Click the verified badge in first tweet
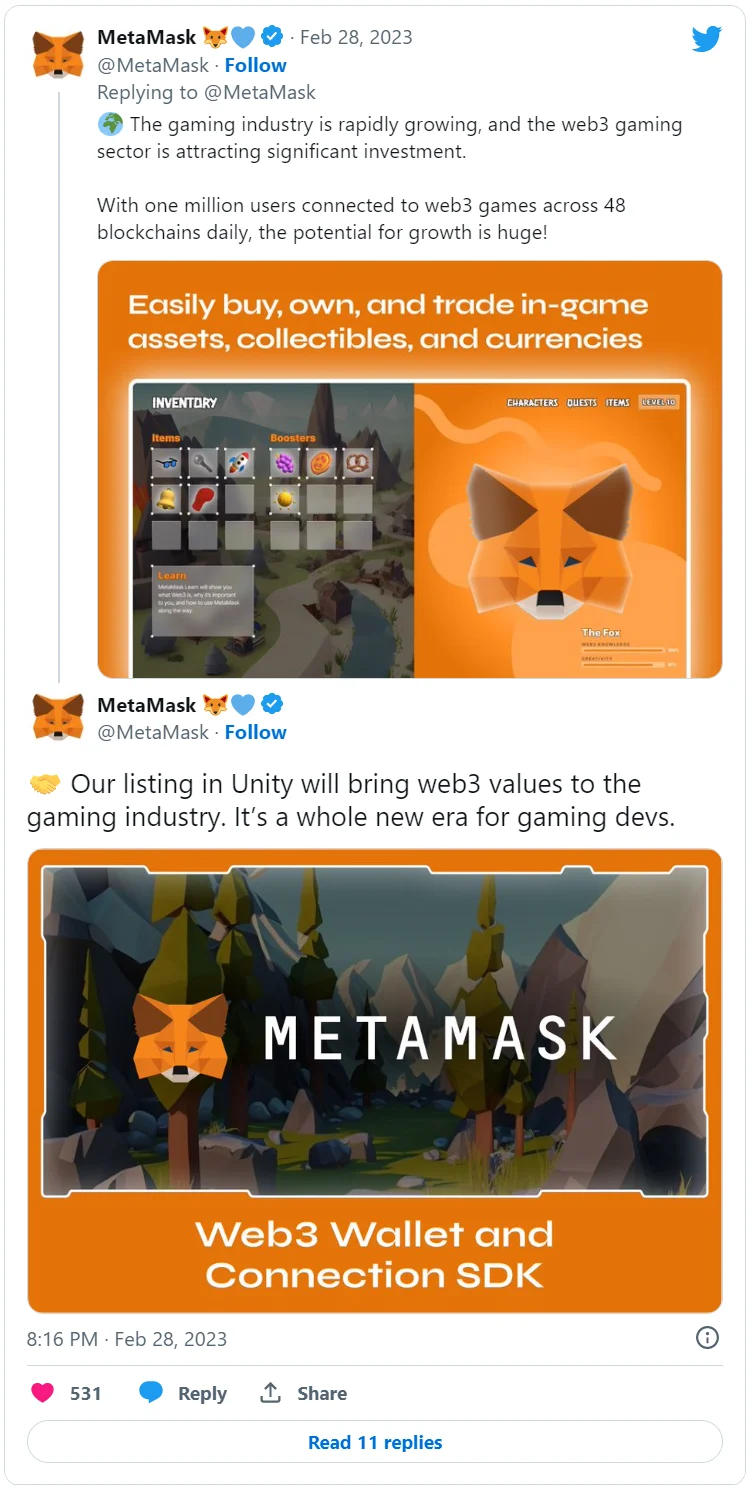Viewport: 752px width, 1490px height. [271, 37]
